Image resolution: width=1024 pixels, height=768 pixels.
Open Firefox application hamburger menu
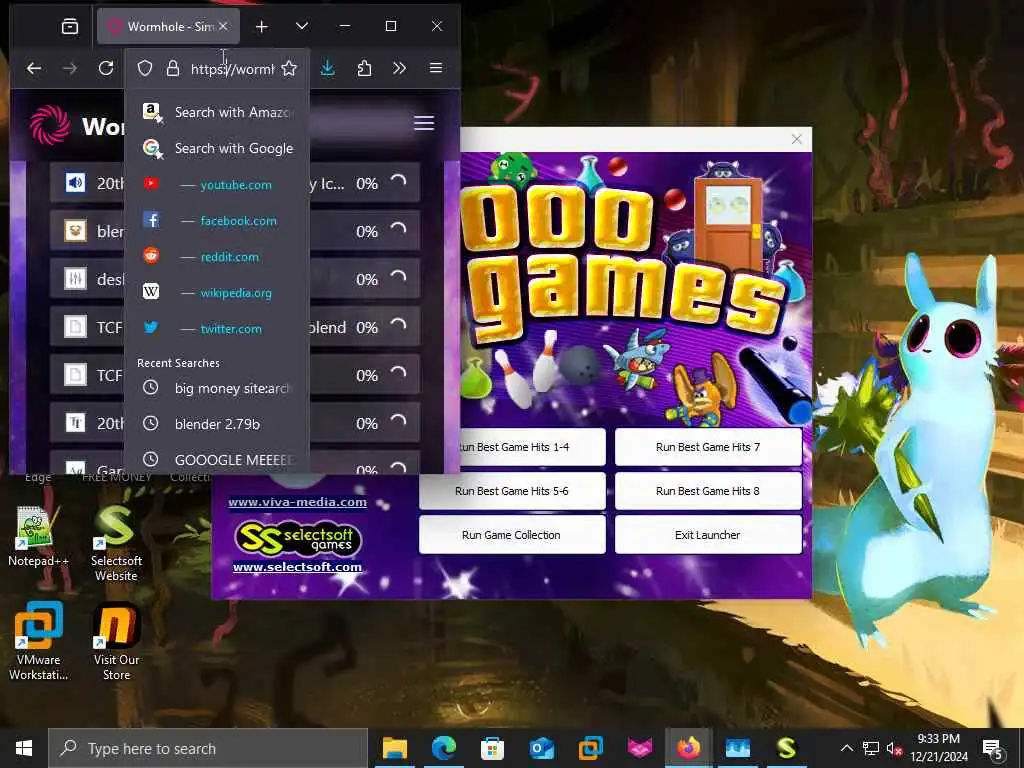point(436,69)
